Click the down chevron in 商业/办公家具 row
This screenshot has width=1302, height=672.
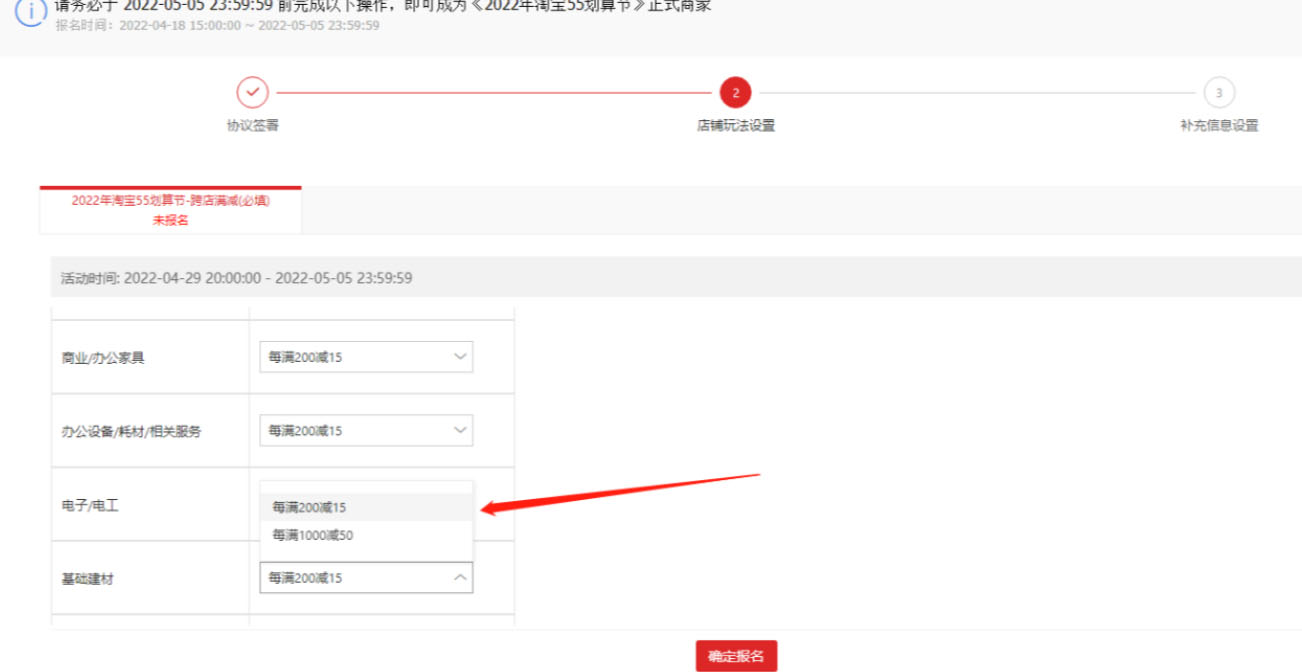pos(460,357)
